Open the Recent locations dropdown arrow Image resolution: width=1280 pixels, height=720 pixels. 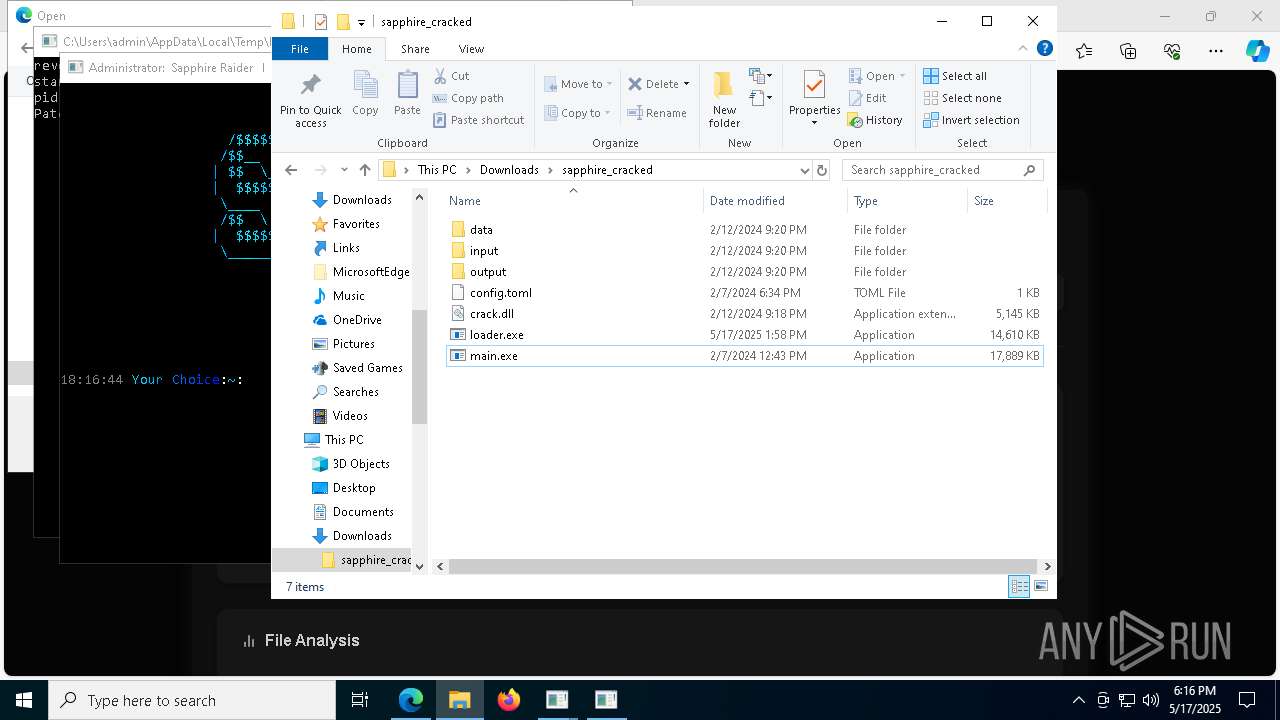click(x=344, y=170)
